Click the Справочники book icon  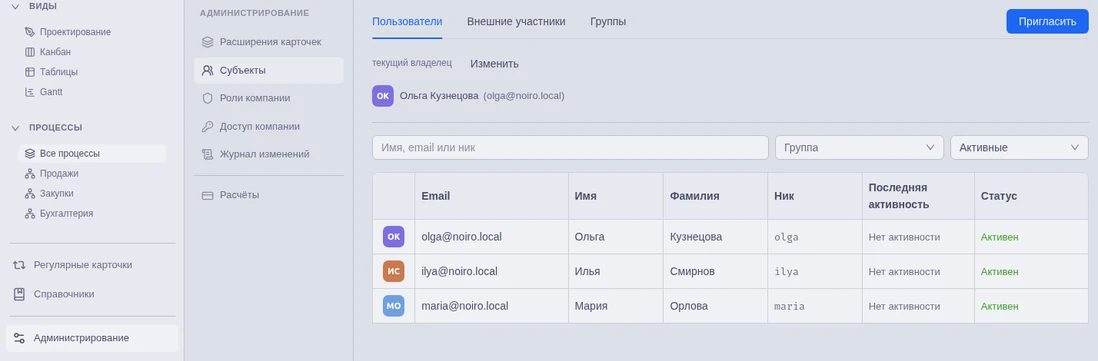pos(20,294)
